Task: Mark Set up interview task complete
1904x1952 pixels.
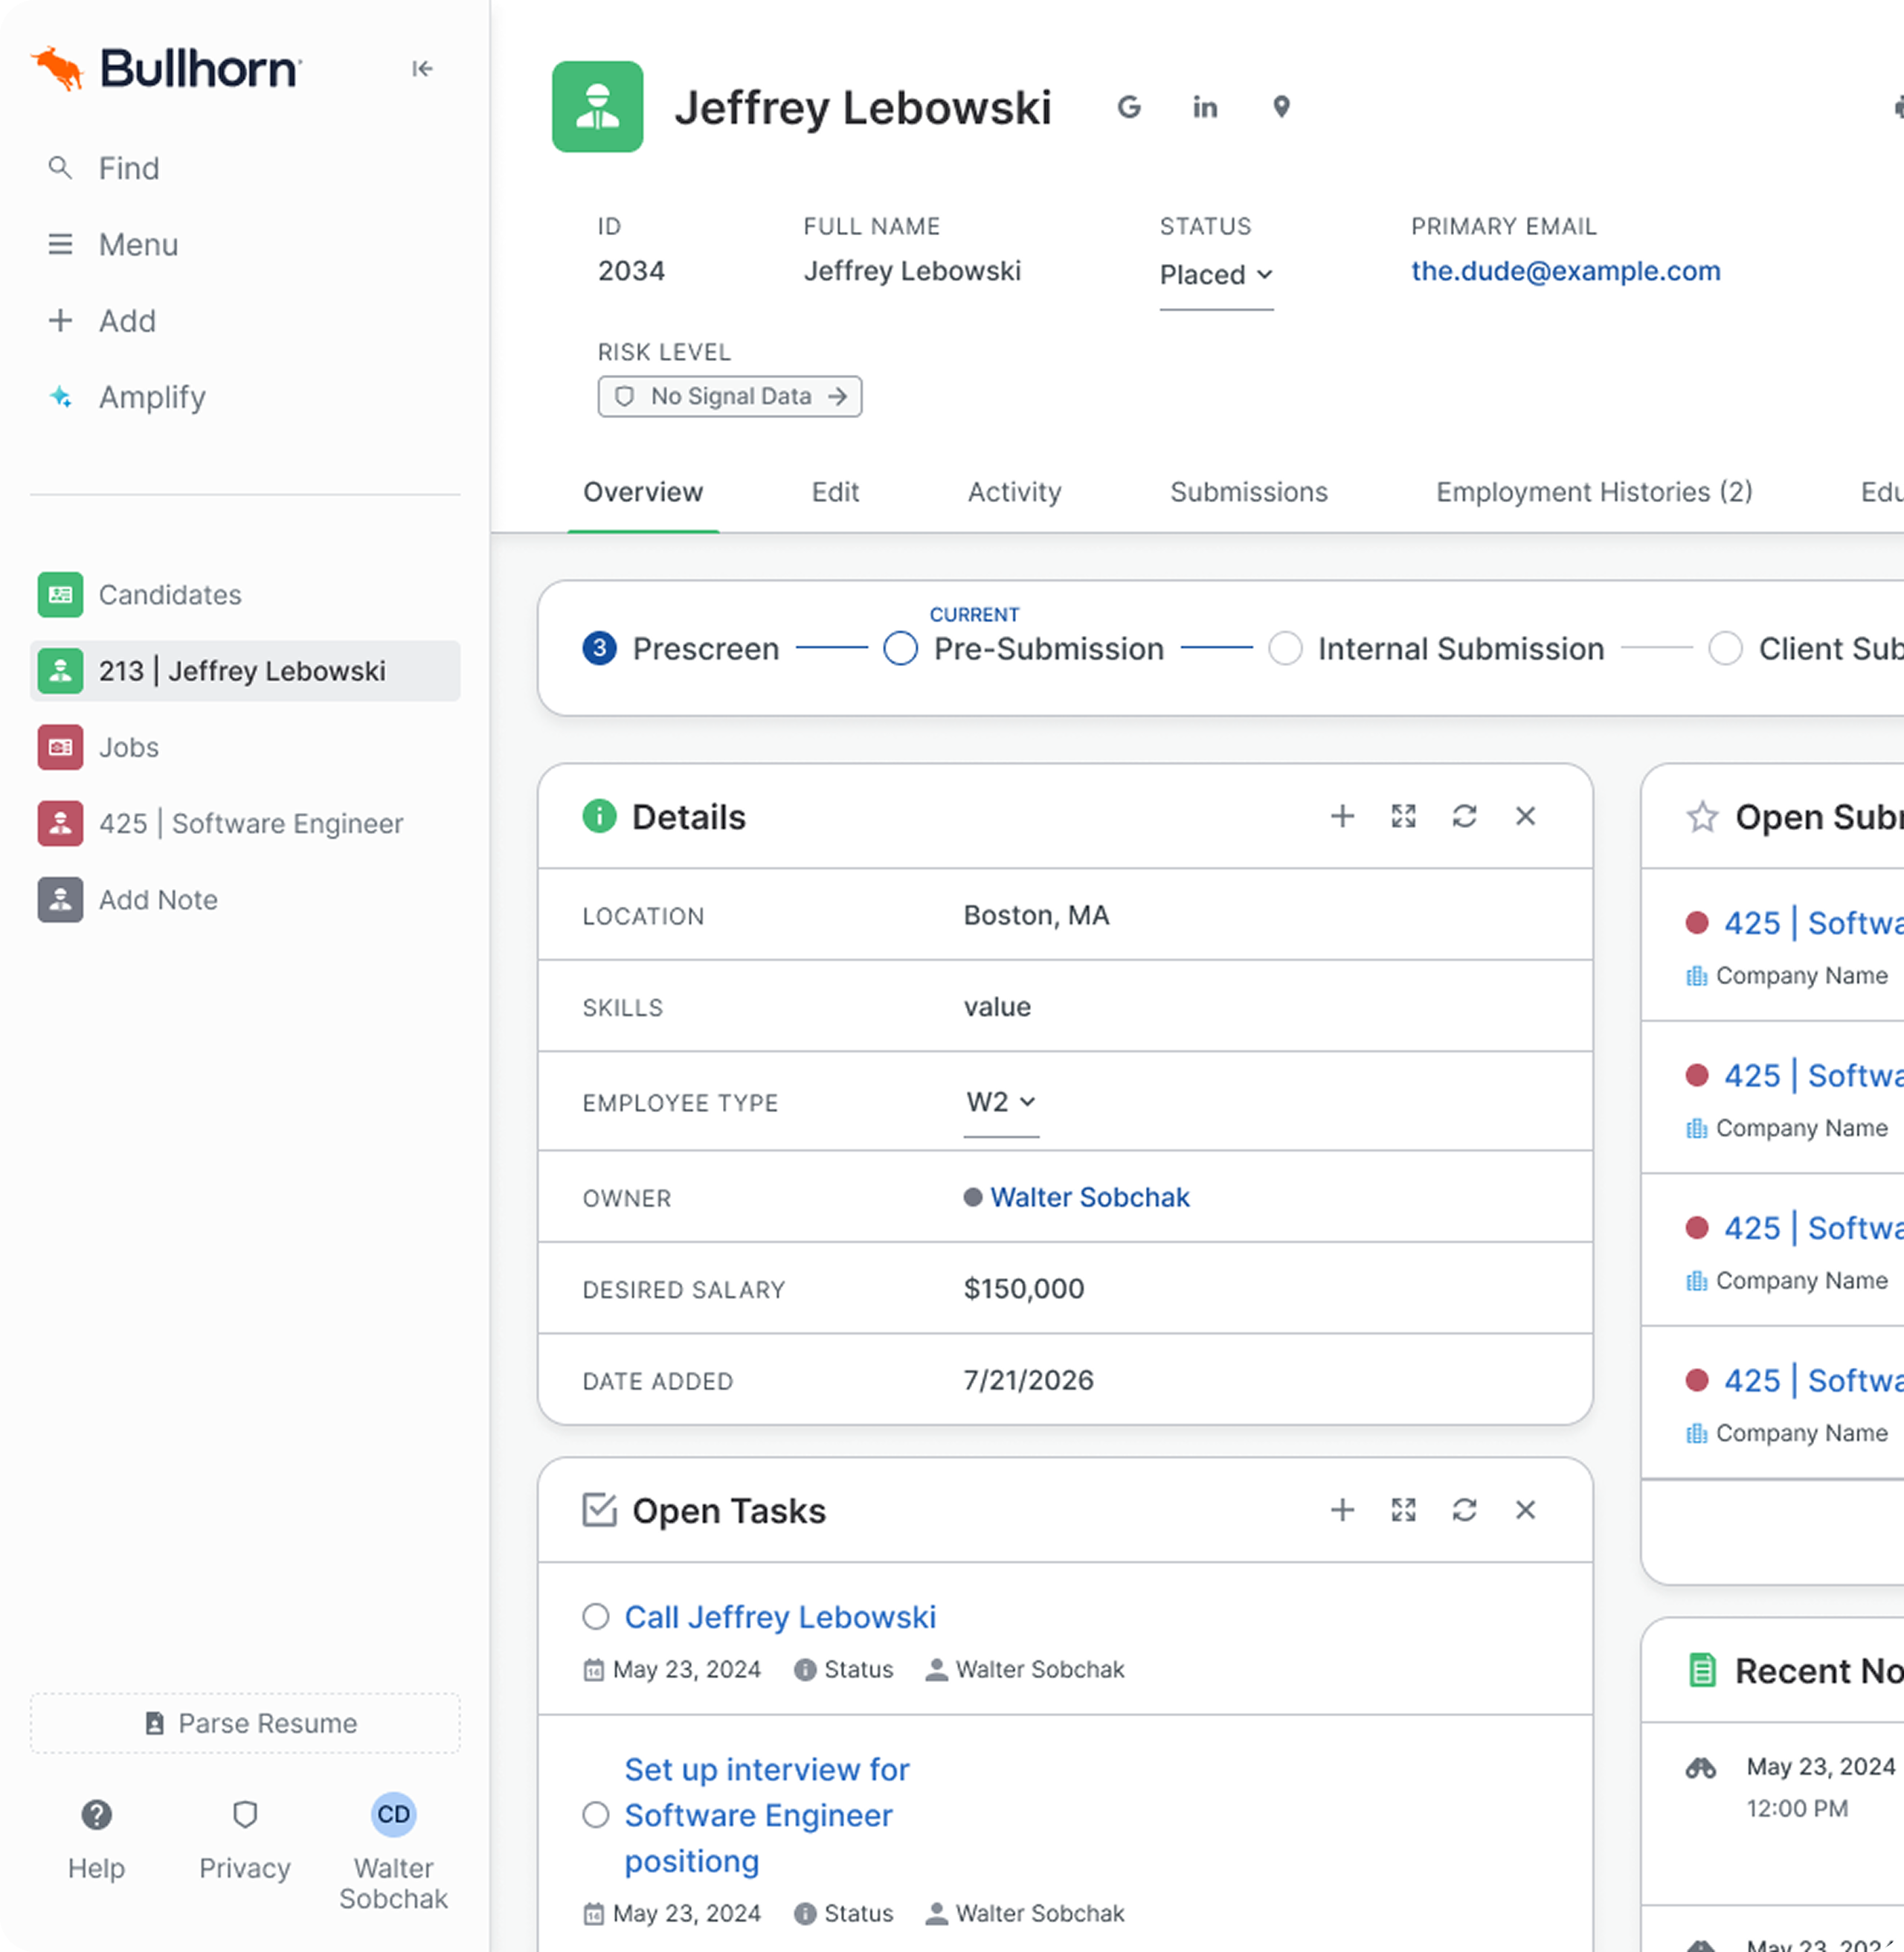Action: [596, 1814]
